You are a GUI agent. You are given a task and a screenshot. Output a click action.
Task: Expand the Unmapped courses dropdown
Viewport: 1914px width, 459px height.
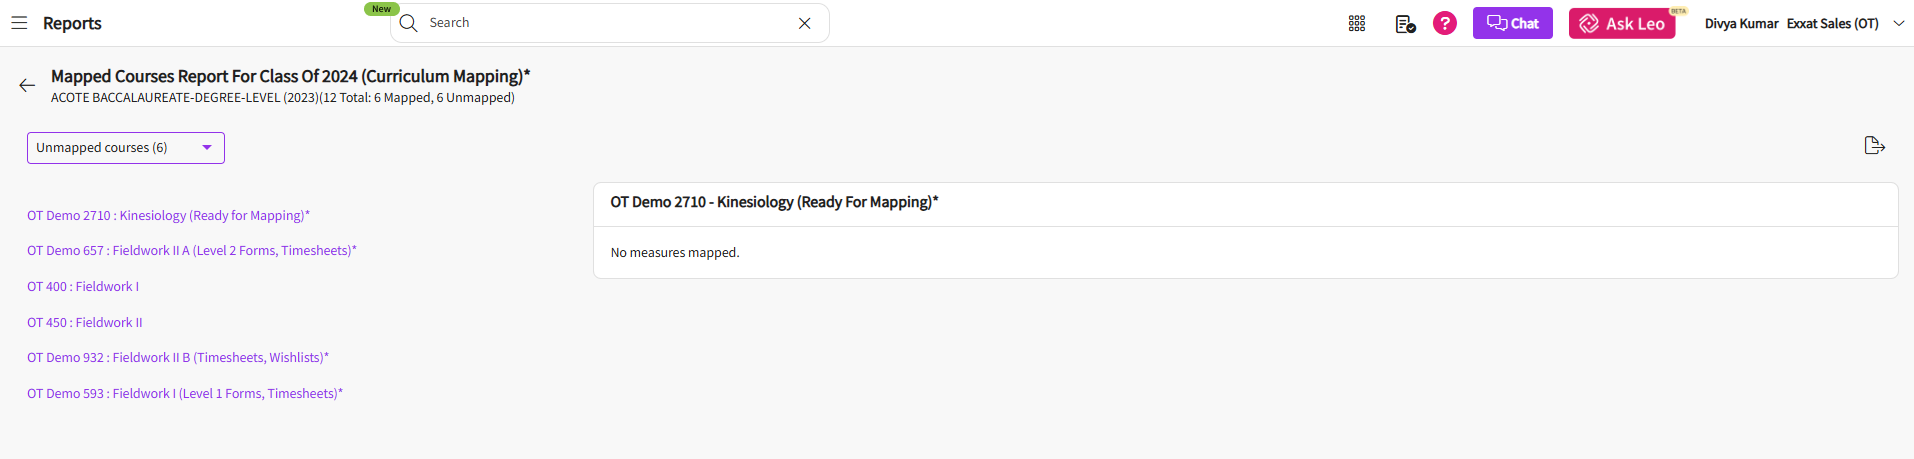pos(126,148)
